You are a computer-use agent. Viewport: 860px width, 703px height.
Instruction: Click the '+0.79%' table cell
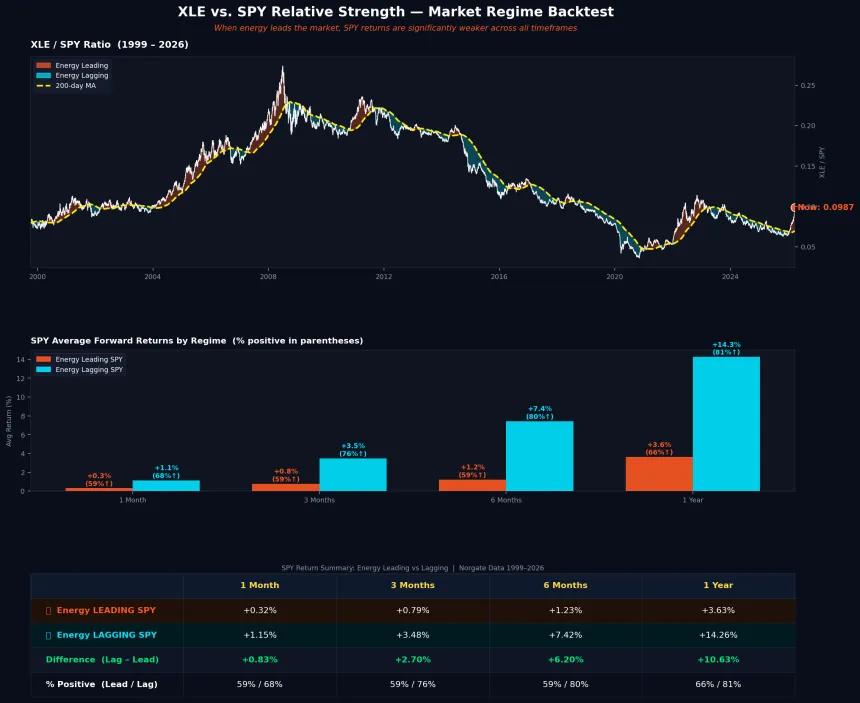[412, 610]
